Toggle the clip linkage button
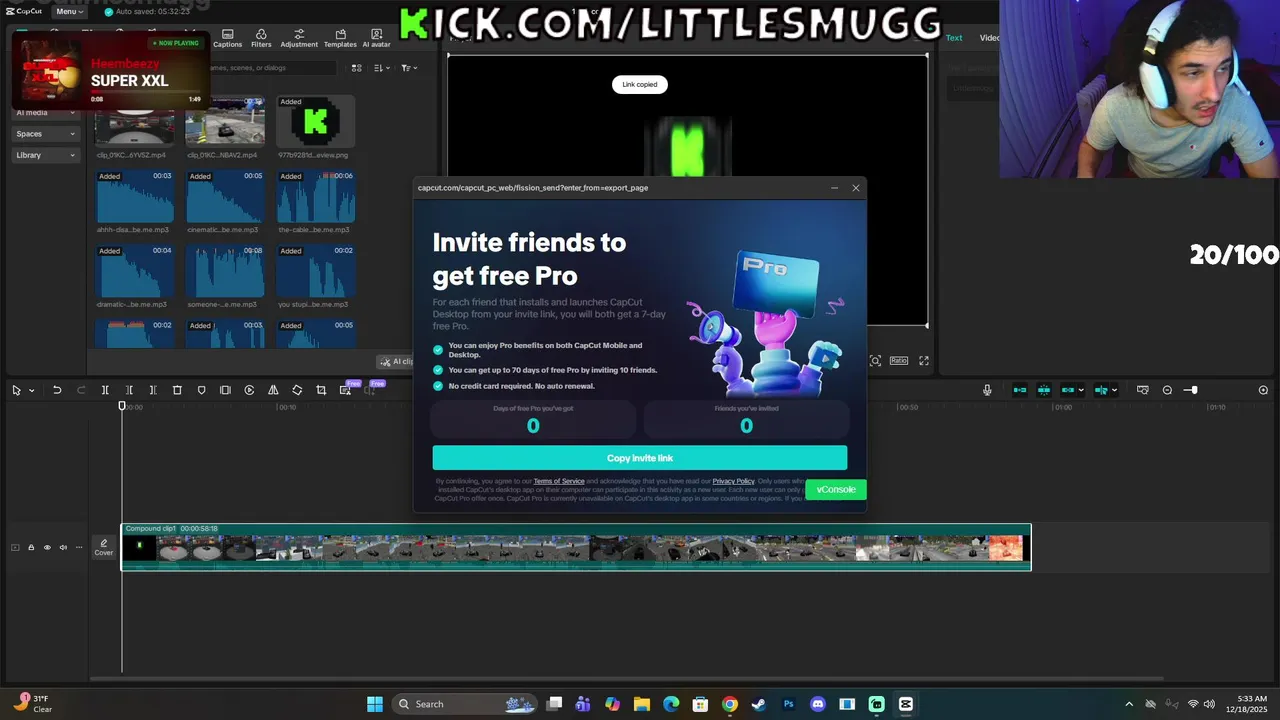Screen dimensions: 1280x720 (1067, 390)
